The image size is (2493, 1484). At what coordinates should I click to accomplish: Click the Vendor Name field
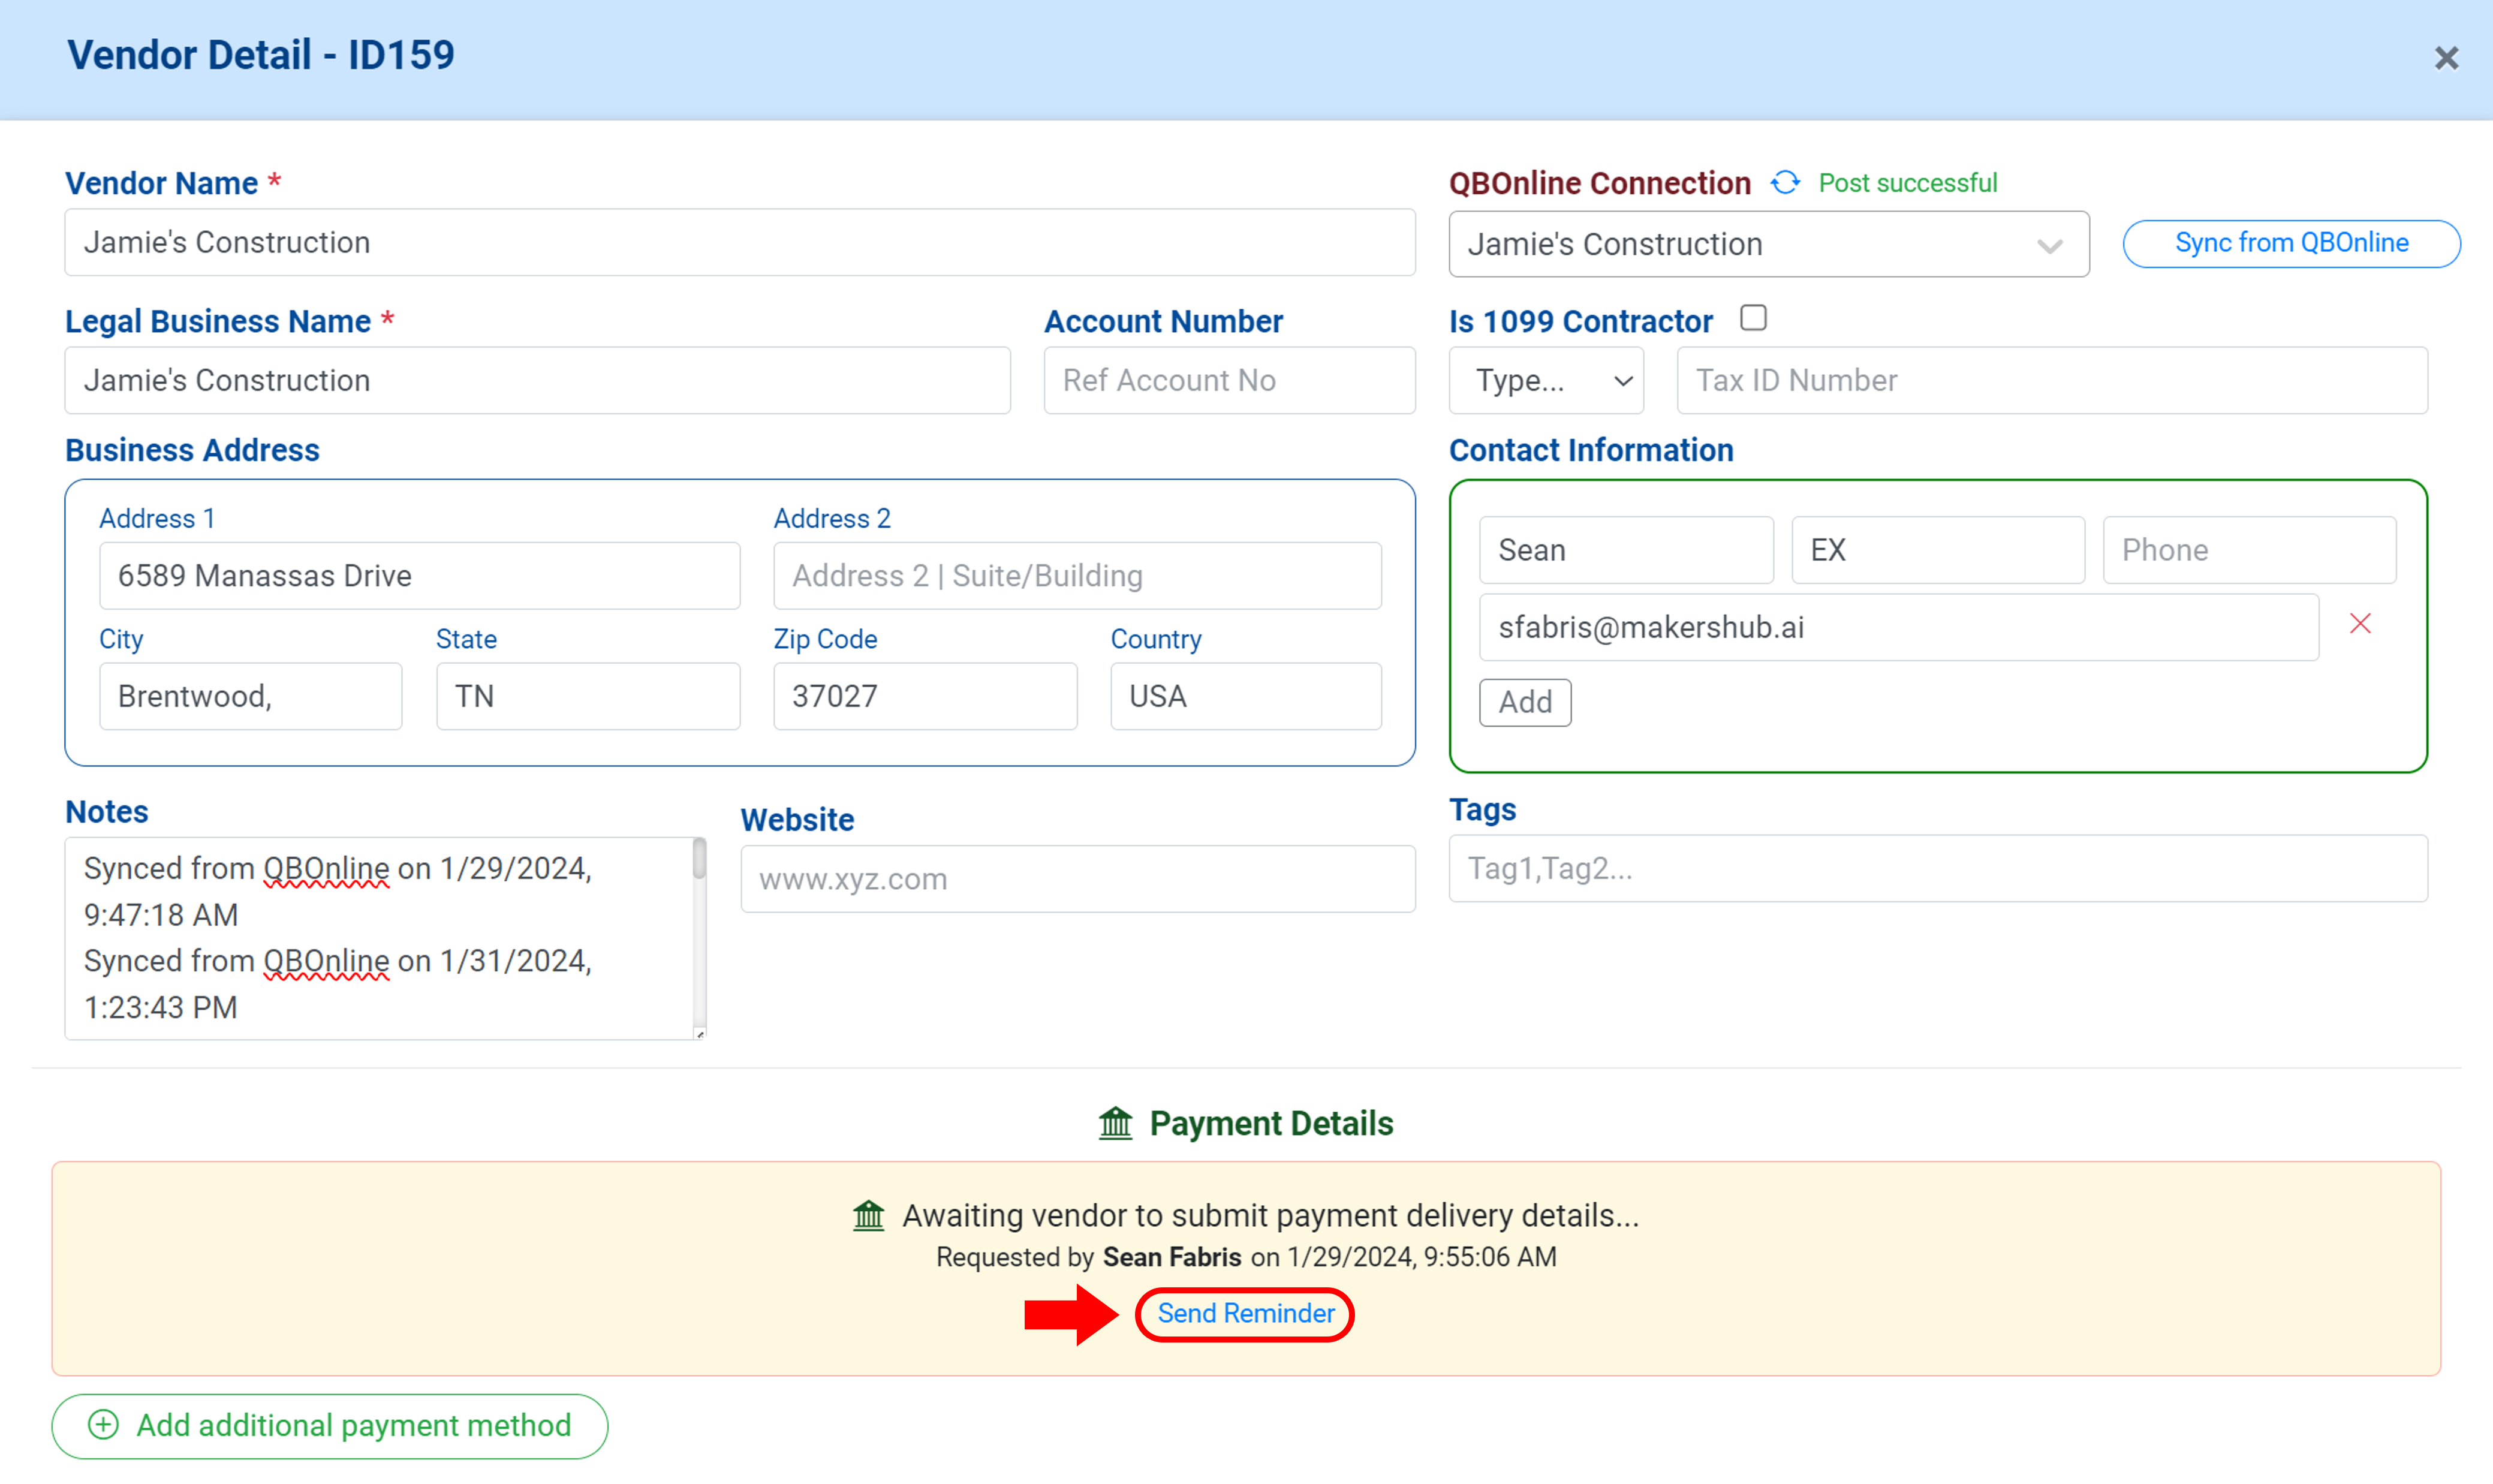point(740,243)
